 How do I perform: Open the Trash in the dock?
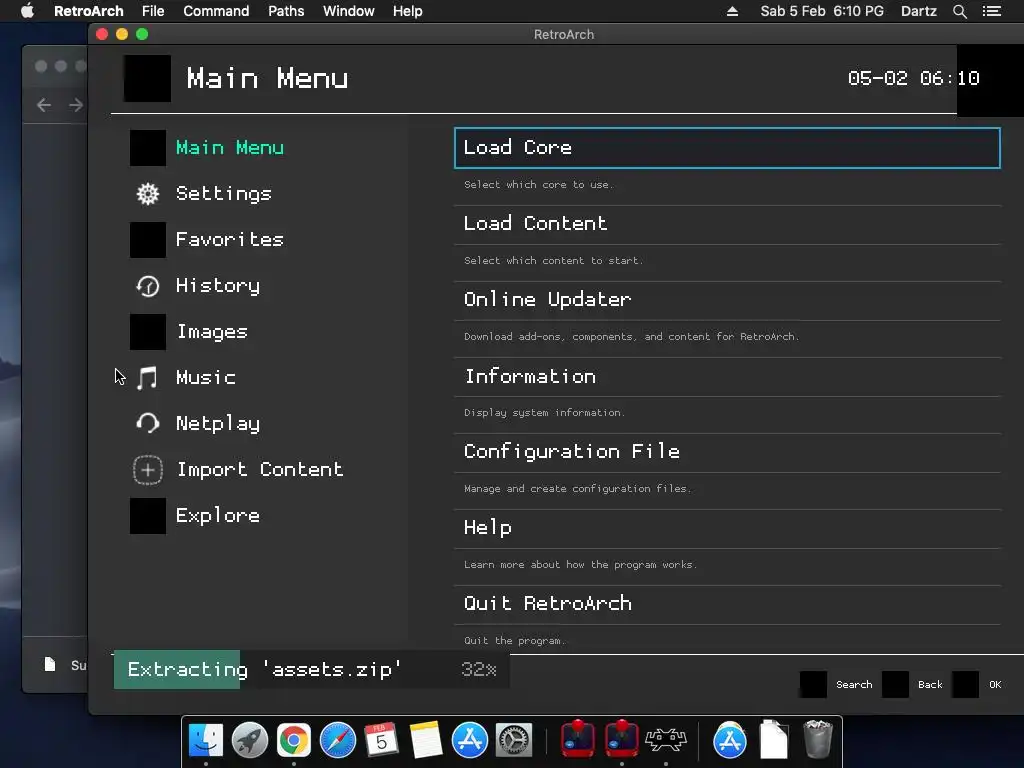click(818, 739)
